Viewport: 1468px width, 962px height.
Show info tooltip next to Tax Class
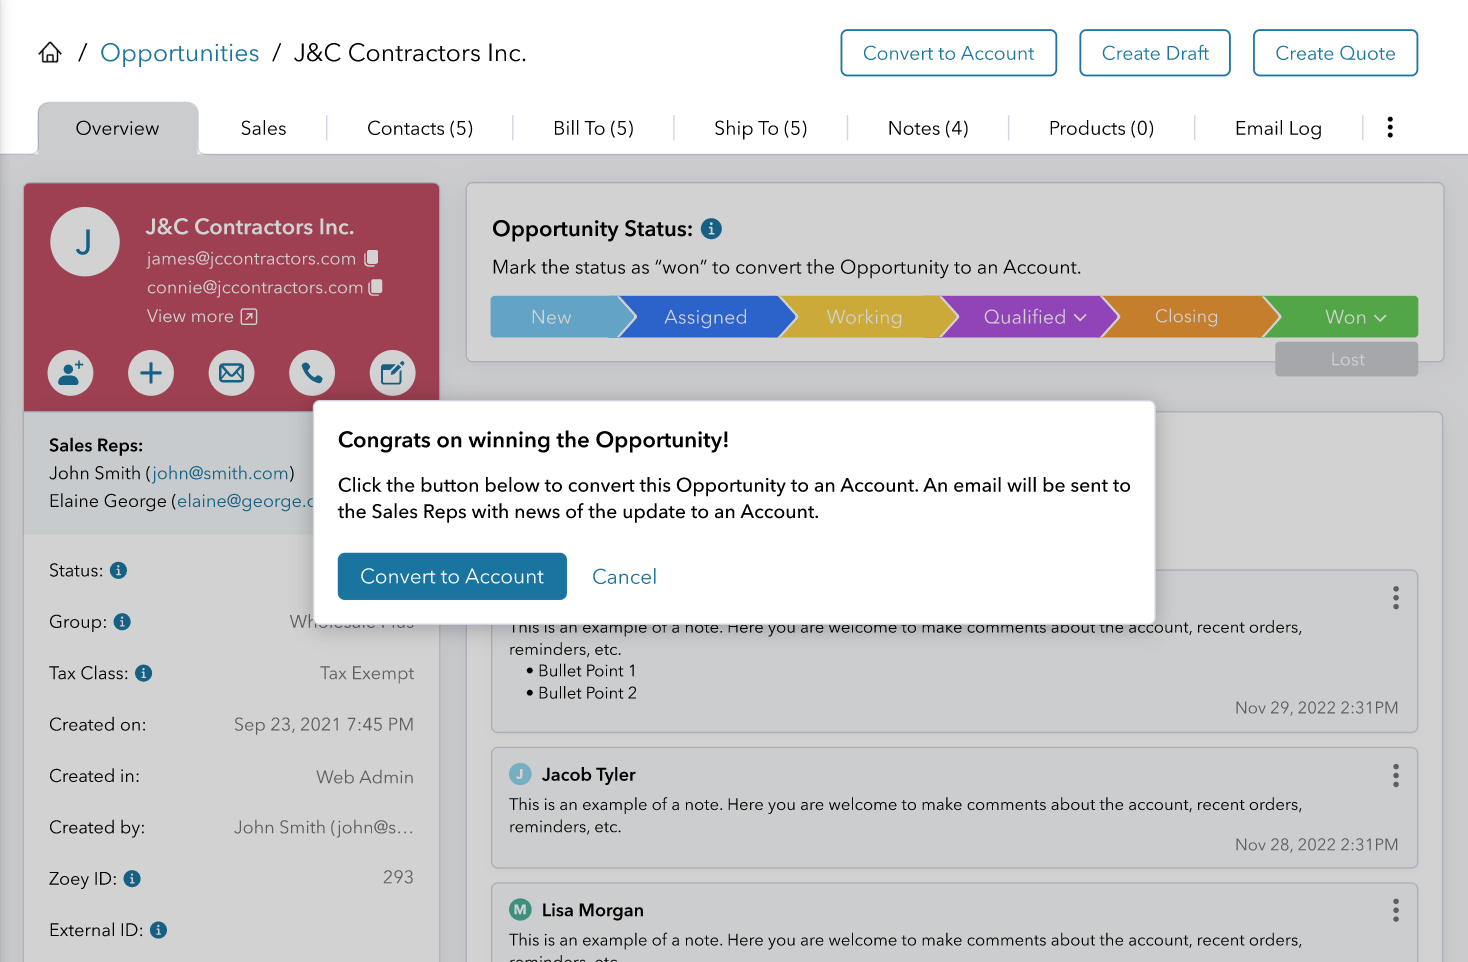[143, 673]
